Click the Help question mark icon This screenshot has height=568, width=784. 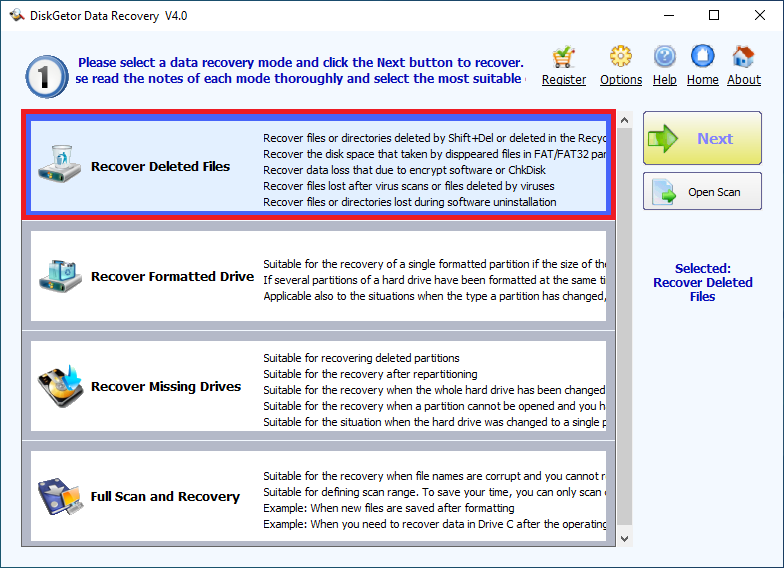coord(665,57)
